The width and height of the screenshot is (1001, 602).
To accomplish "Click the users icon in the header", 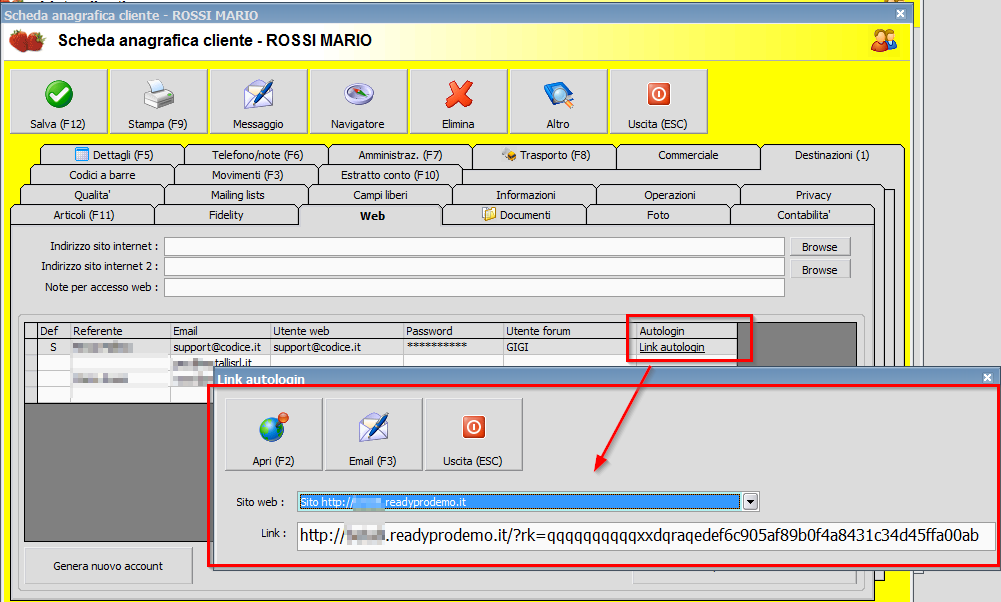I will click(884, 40).
